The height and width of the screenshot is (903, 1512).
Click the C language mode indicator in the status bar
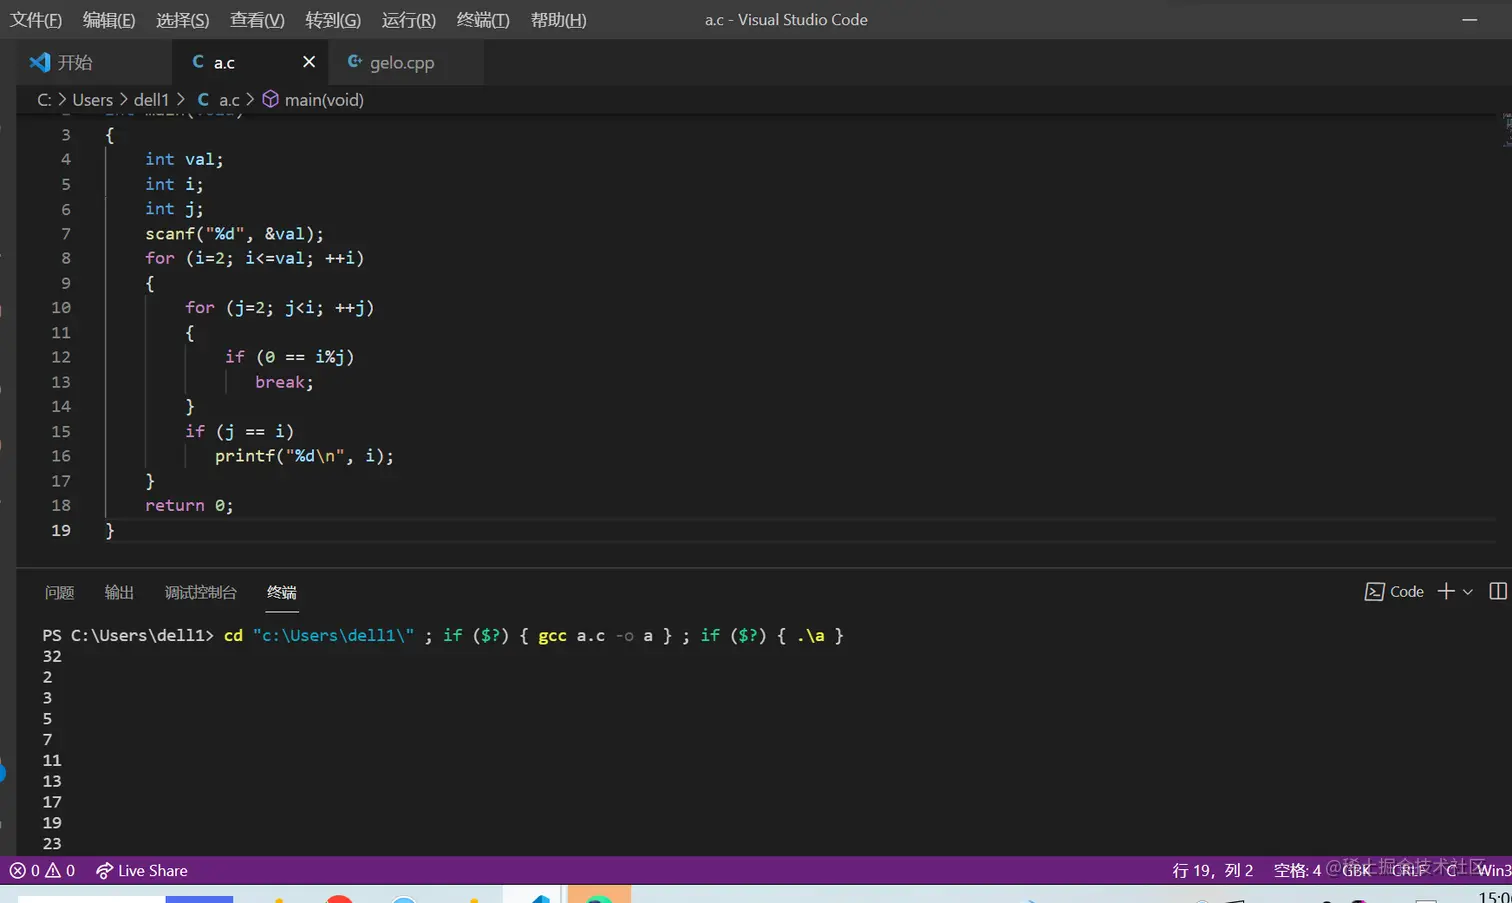[1451, 871]
